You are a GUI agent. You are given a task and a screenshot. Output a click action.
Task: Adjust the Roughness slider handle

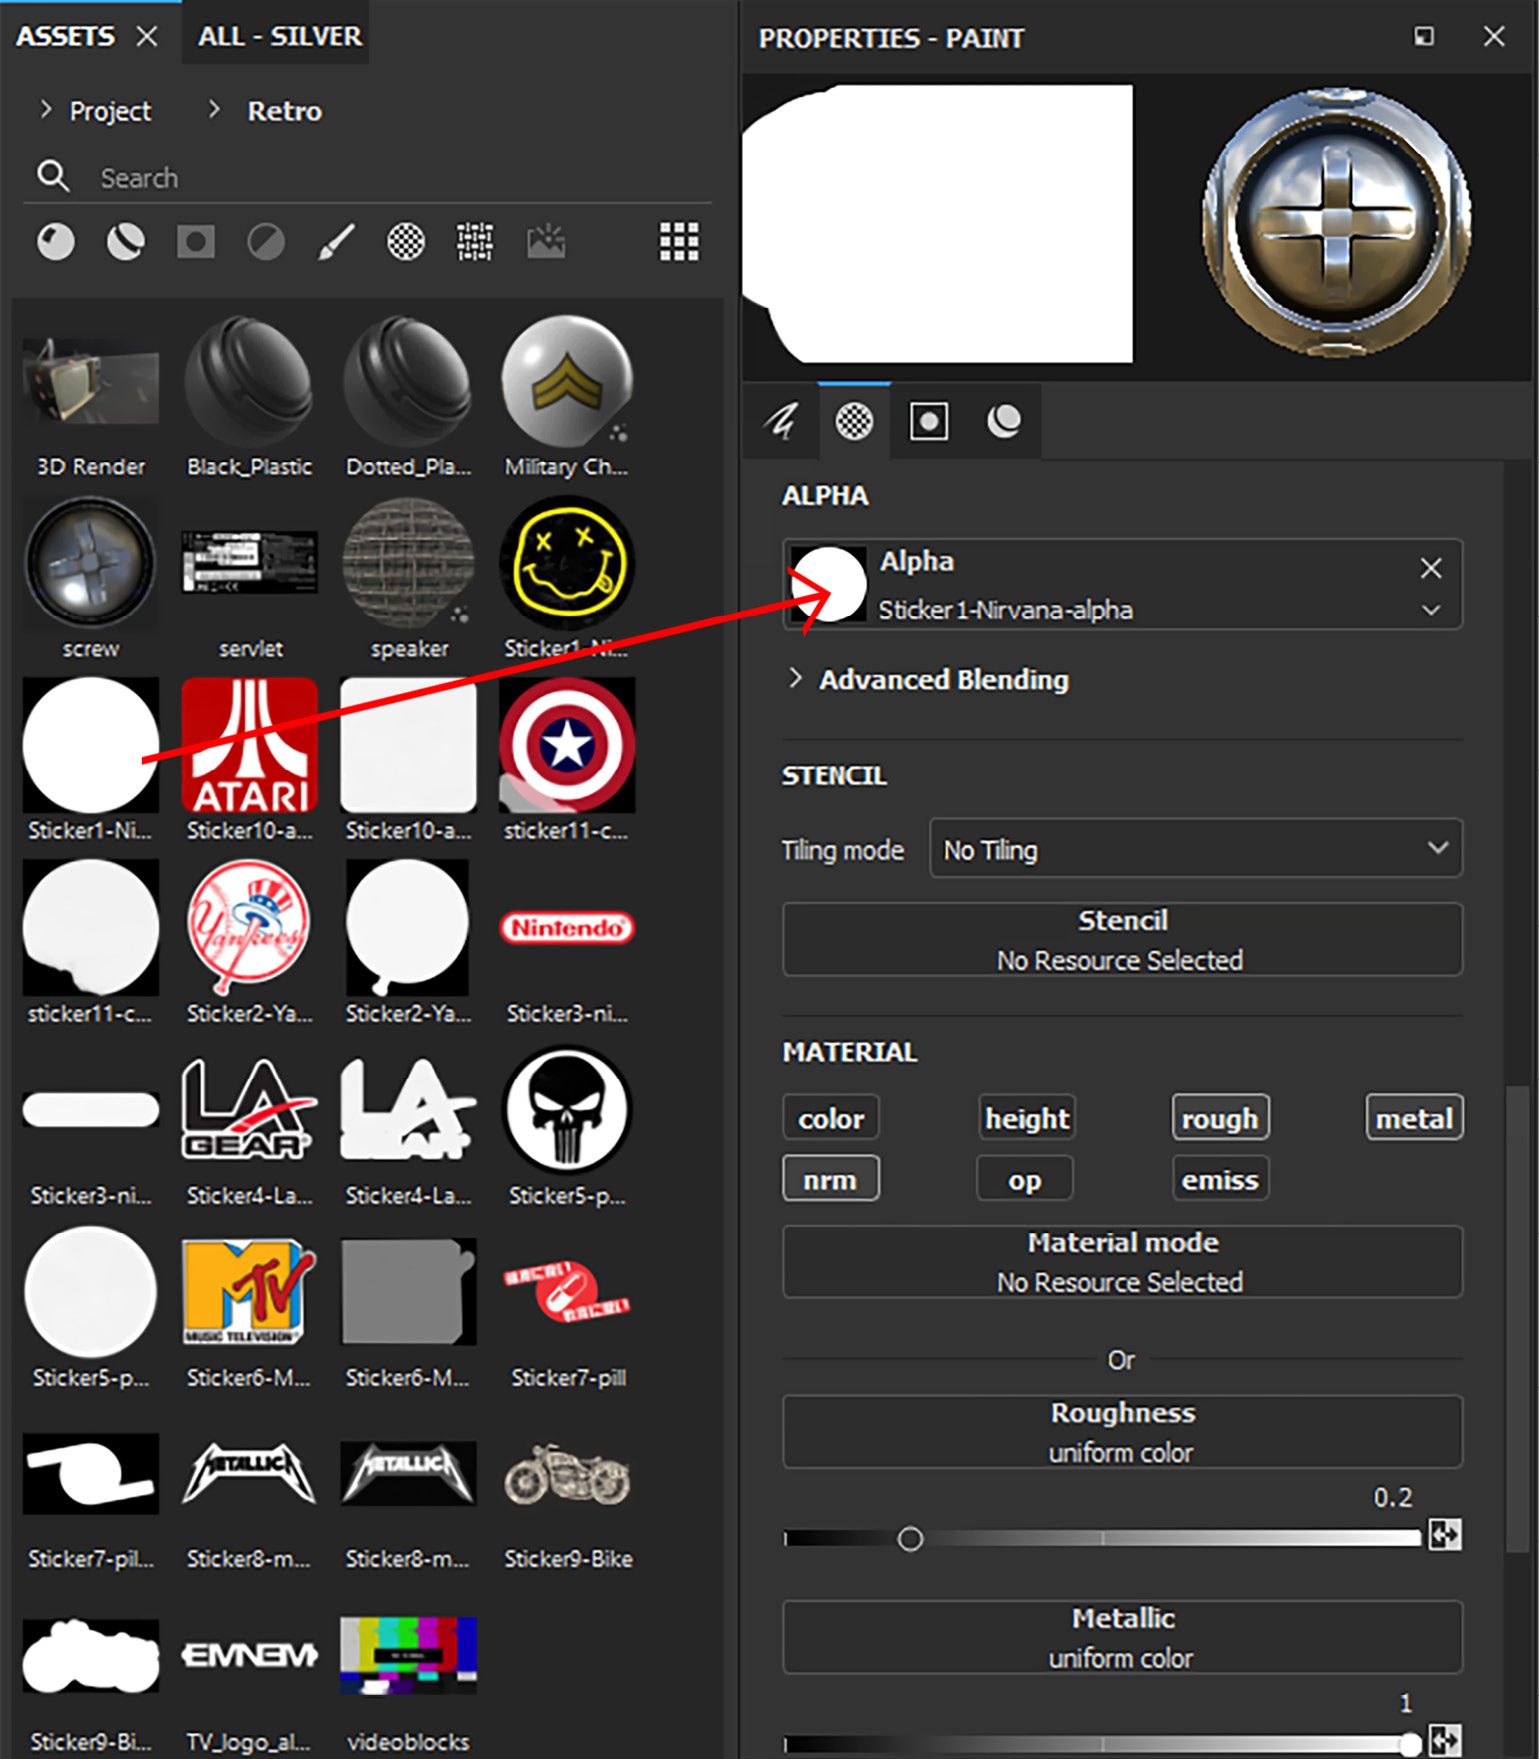910,1539
